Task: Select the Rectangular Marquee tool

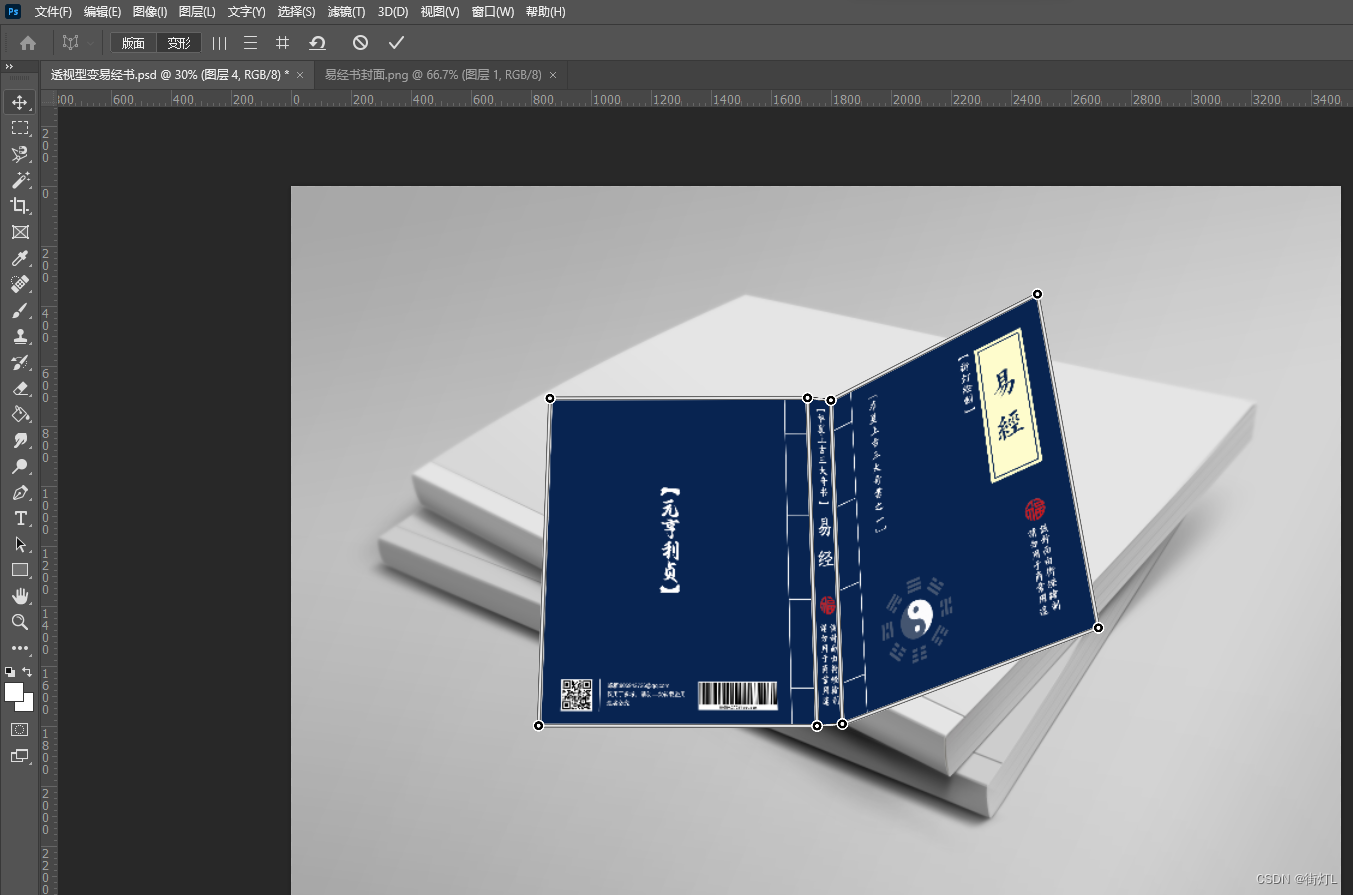Action: click(x=20, y=128)
